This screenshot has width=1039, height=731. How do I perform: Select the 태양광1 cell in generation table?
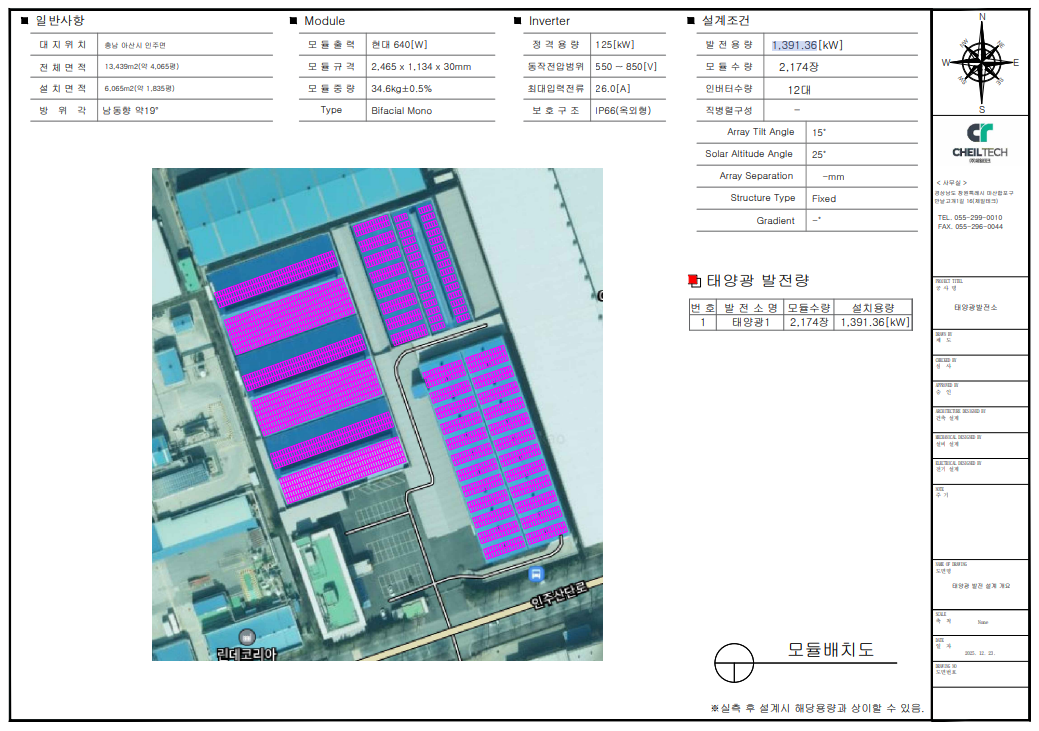[750, 322]
